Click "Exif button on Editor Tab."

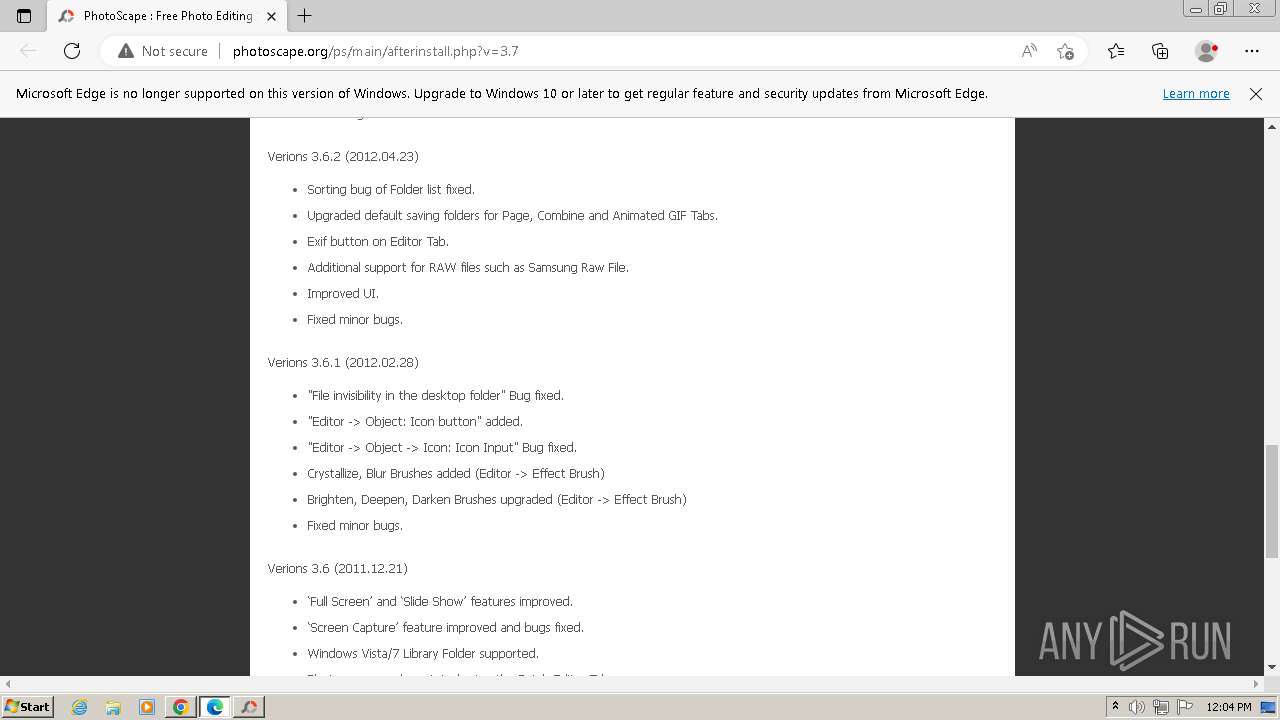[x=378, y=241]
